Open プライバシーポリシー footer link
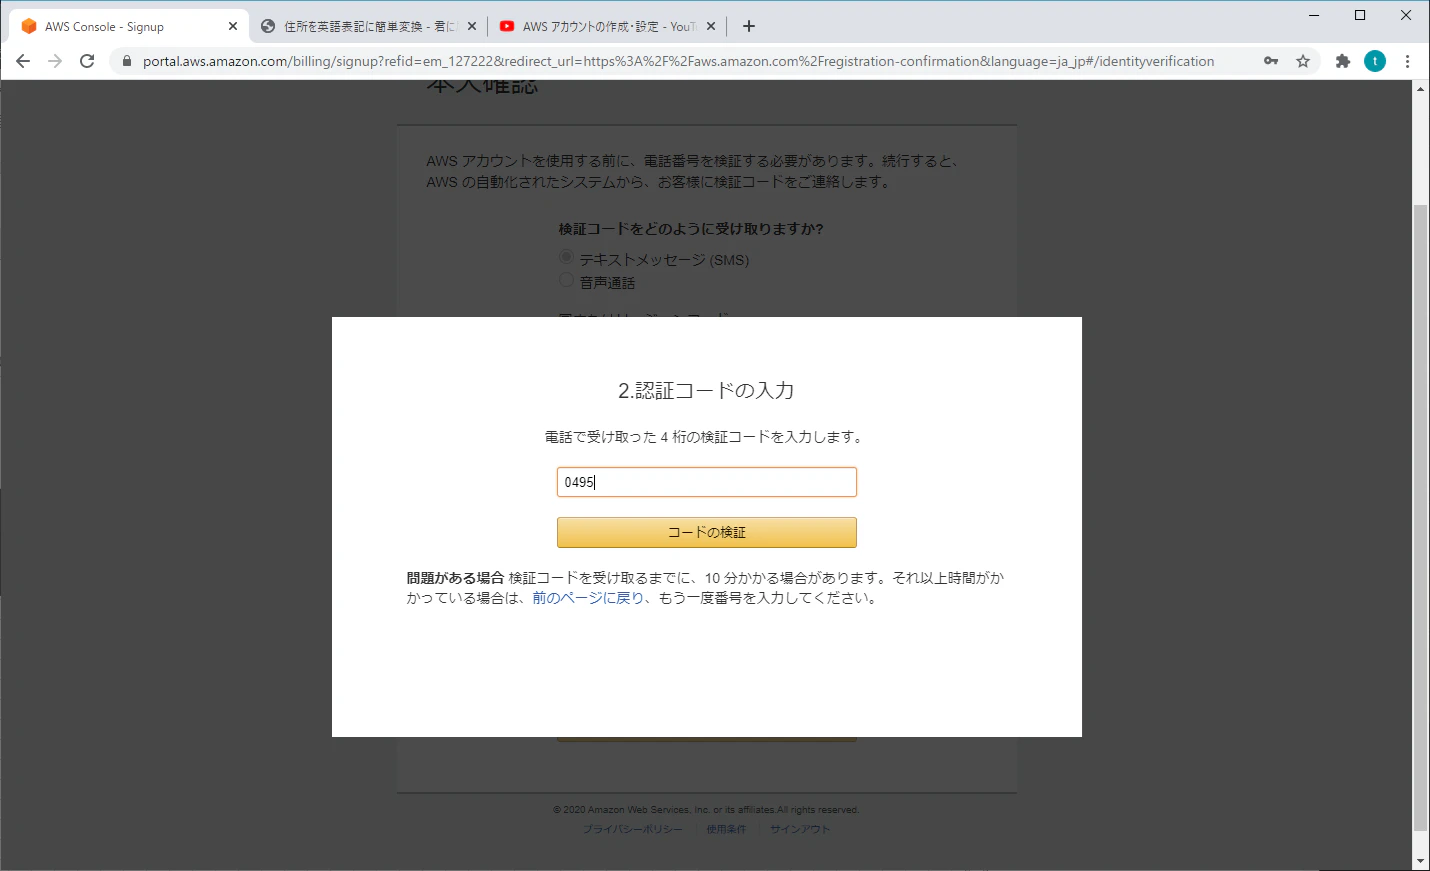Screen dimensions: 1430x871 point(633,829)
